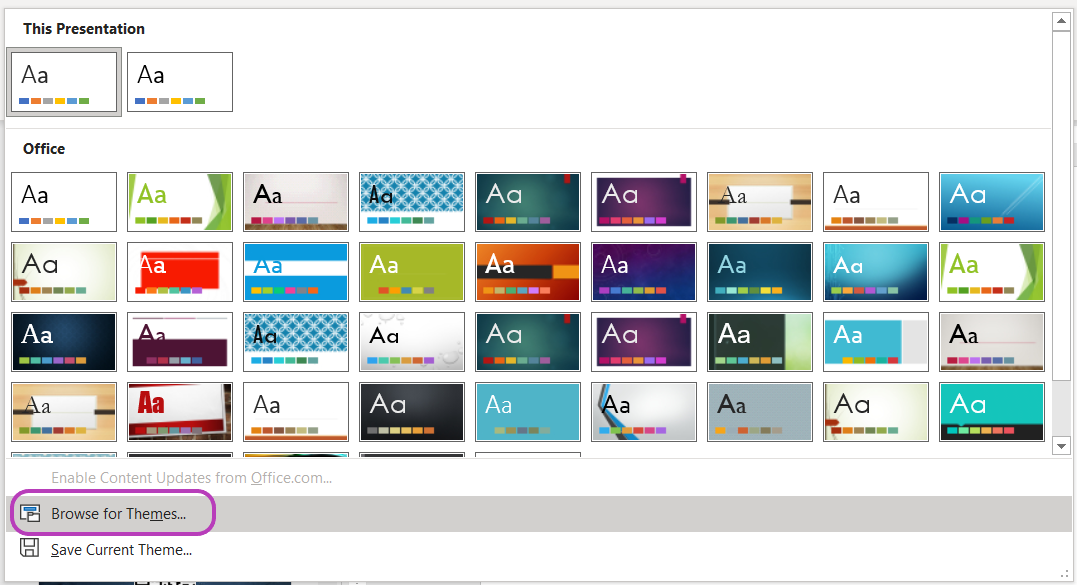1077x585 pixels.
Task: Click the vertical scrollbar thumb of gallery
Action: pos(1061,206)
